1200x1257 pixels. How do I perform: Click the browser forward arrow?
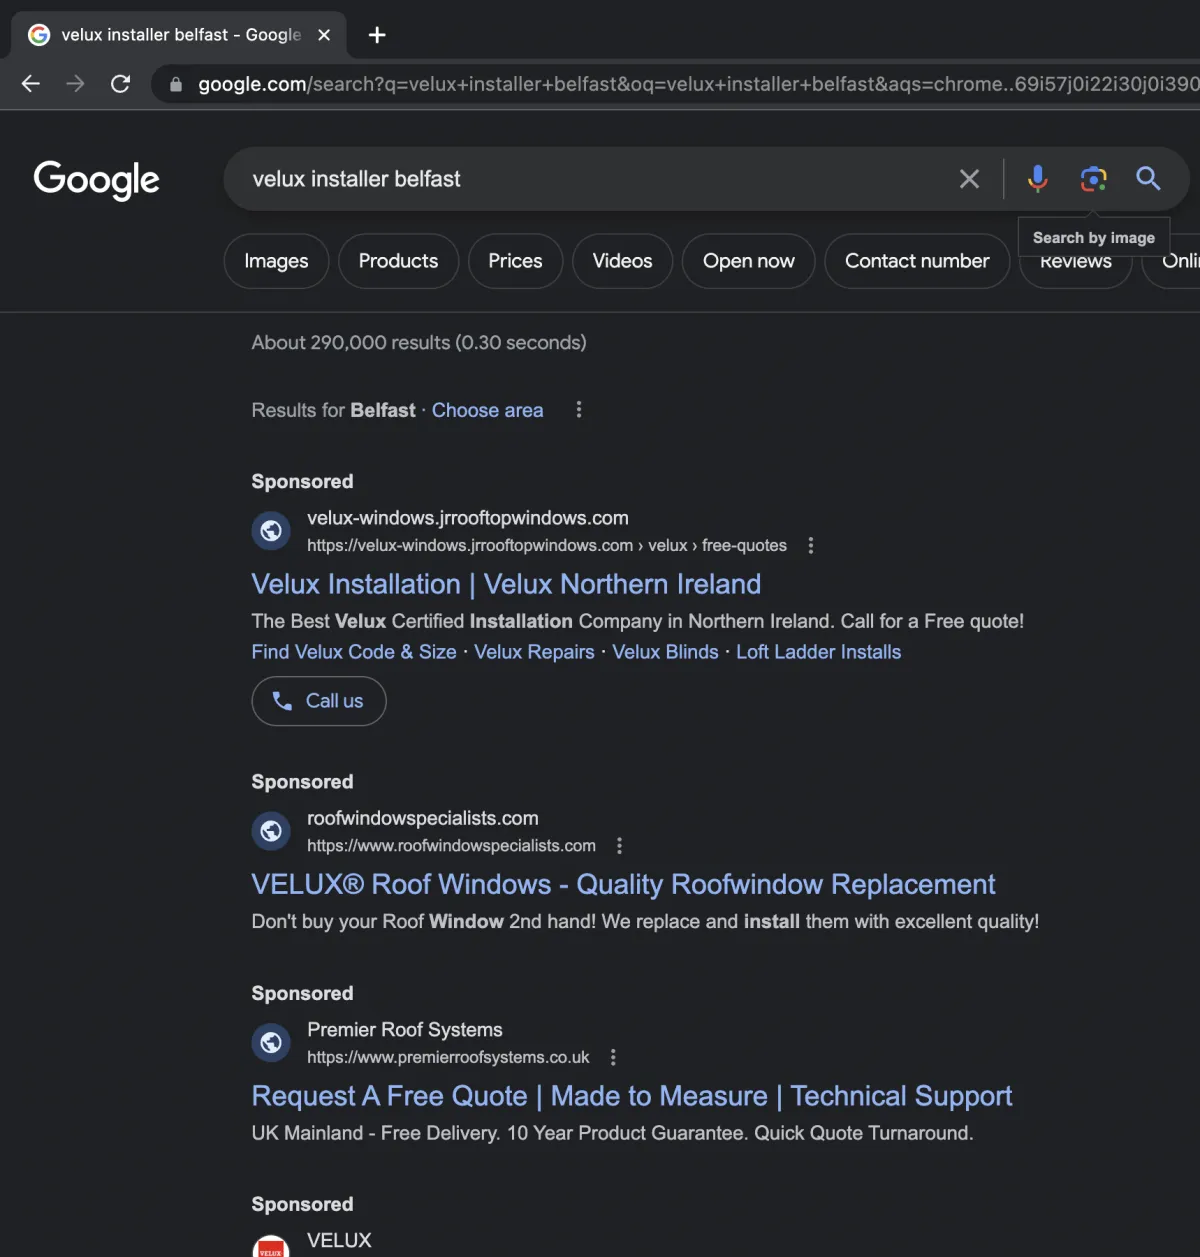point(75,84)
